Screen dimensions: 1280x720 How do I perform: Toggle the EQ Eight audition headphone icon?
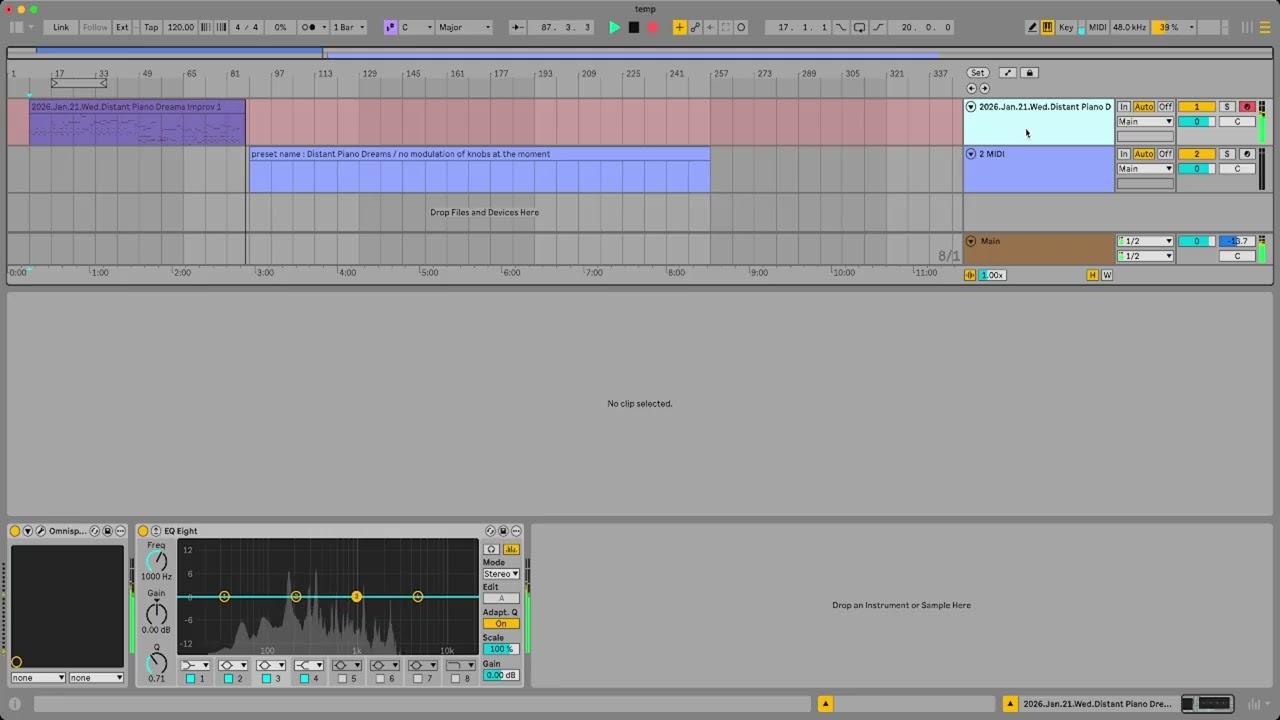(x=491, y=549)
